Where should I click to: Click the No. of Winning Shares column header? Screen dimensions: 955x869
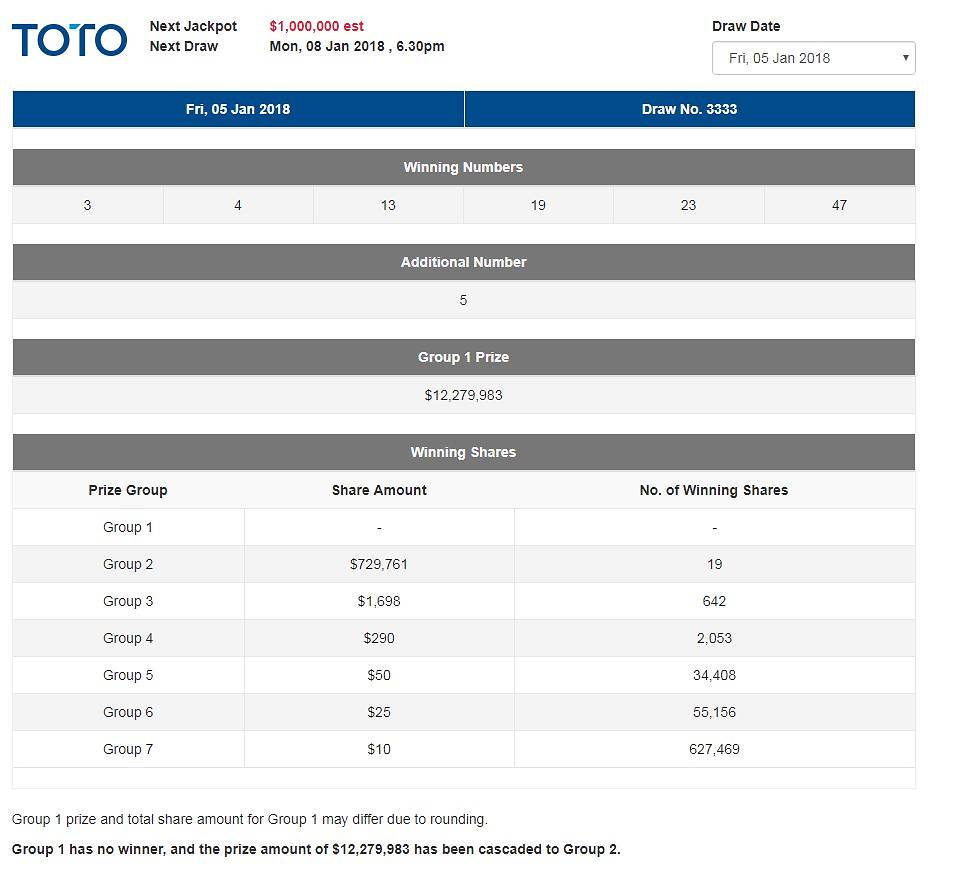(714, 490)
